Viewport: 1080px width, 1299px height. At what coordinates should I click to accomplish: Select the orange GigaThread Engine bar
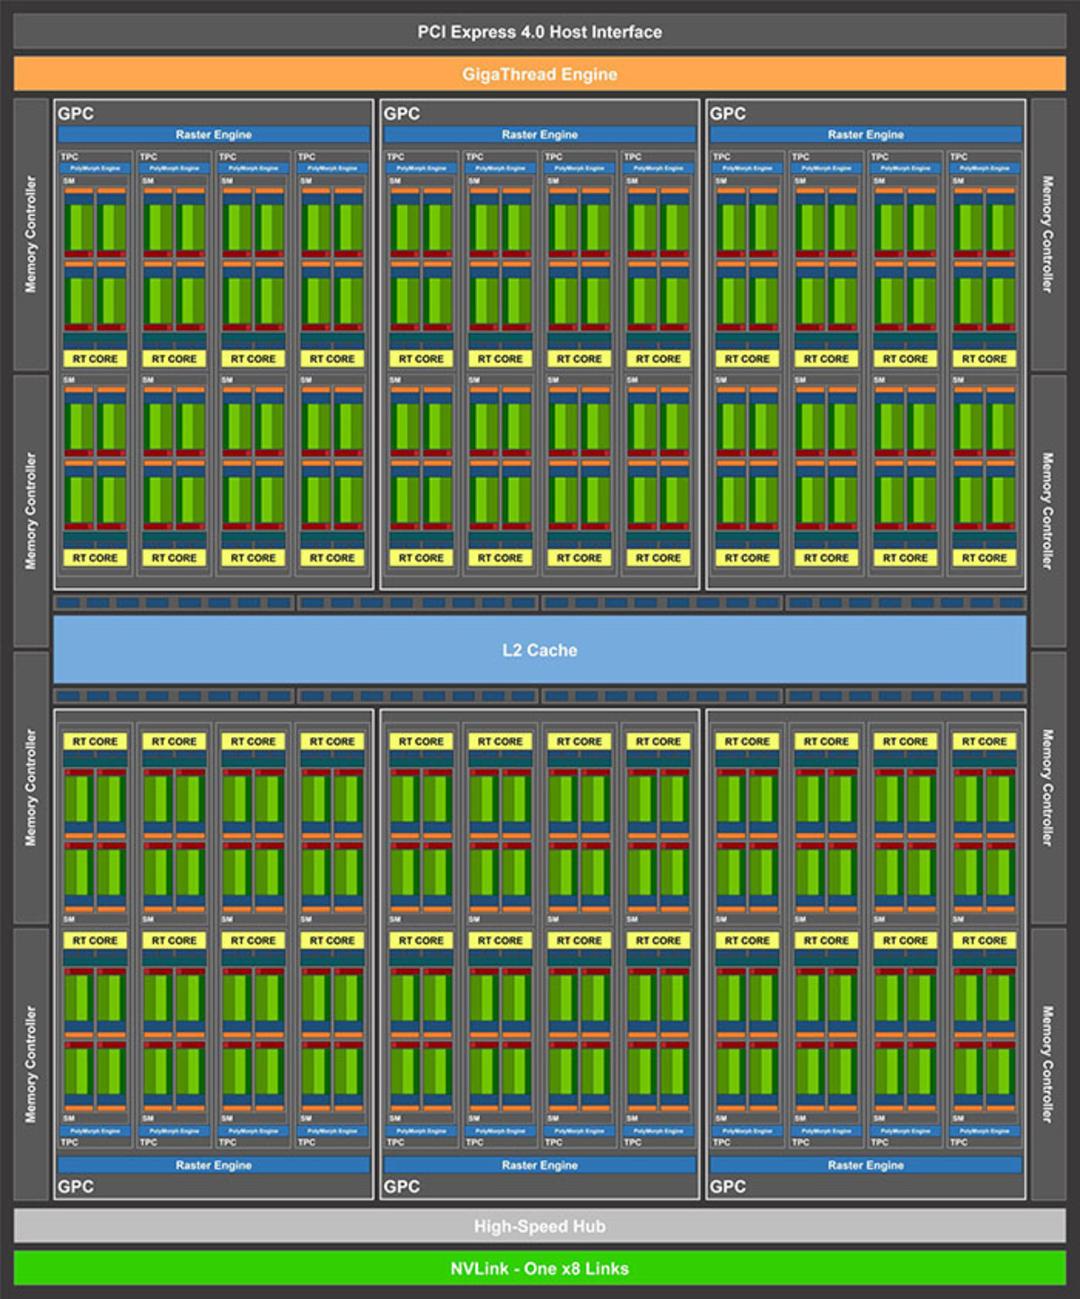point(540,74)
